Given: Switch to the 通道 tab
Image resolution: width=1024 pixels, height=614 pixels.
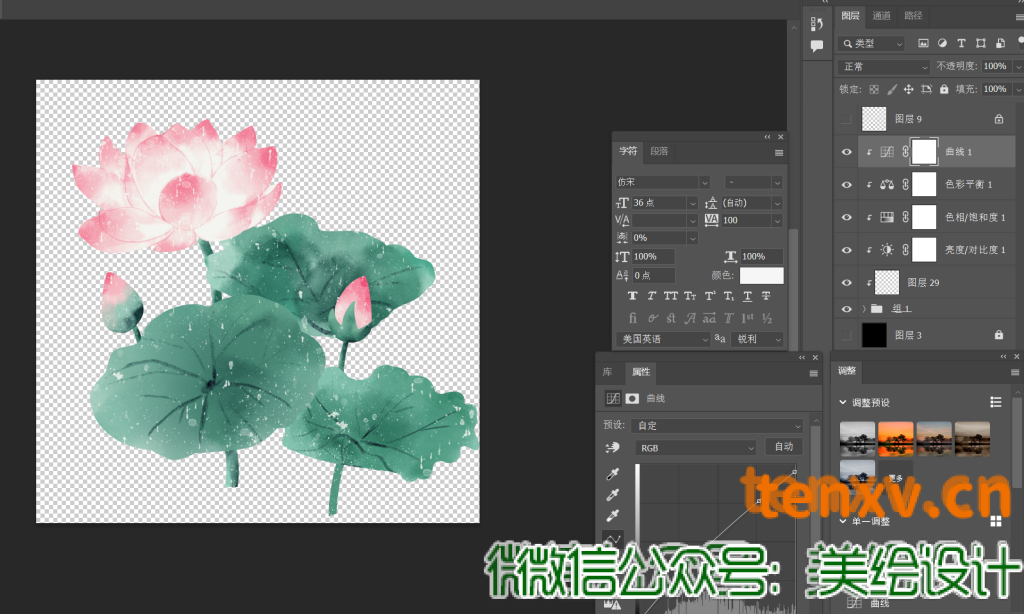Looking at the screenshot, I should click(x=881, y=16).
